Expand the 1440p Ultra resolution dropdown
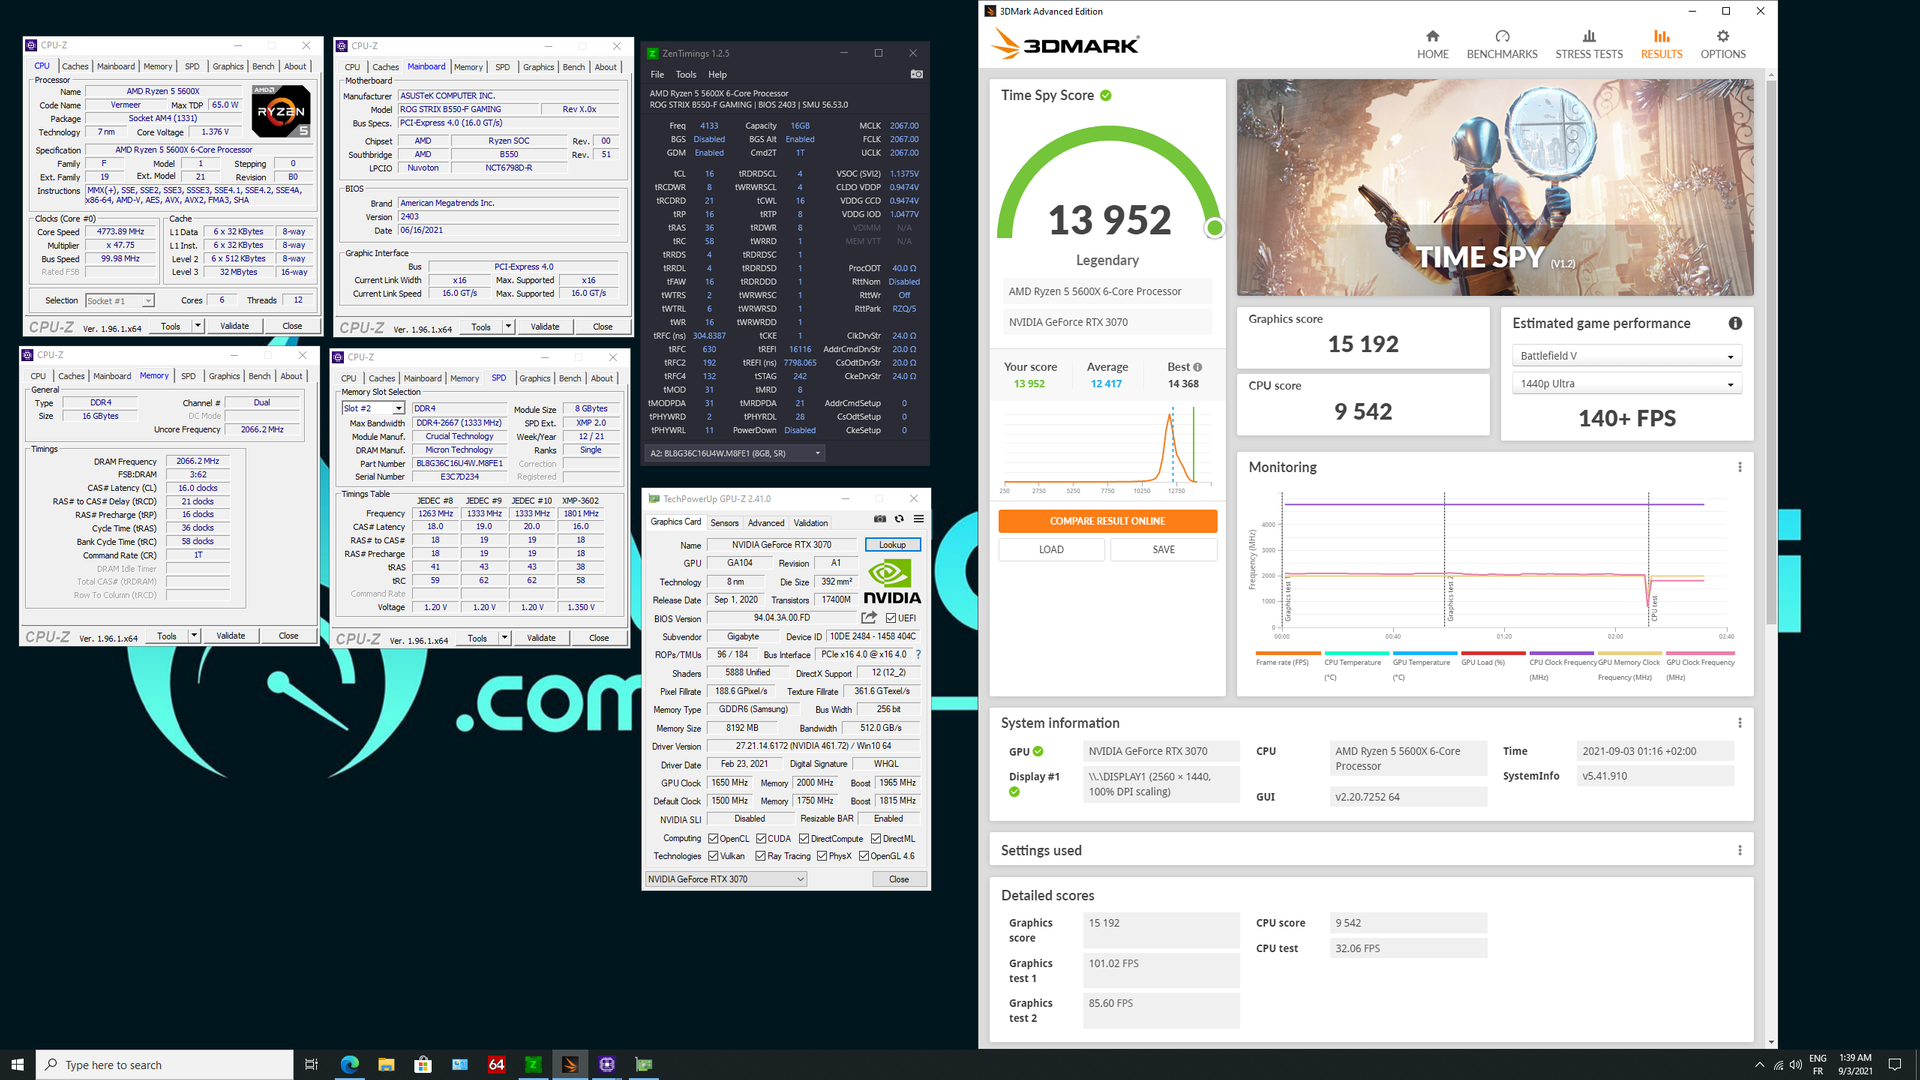The width and height of the screenshot is (1920, 1080). pos(1626,384)
